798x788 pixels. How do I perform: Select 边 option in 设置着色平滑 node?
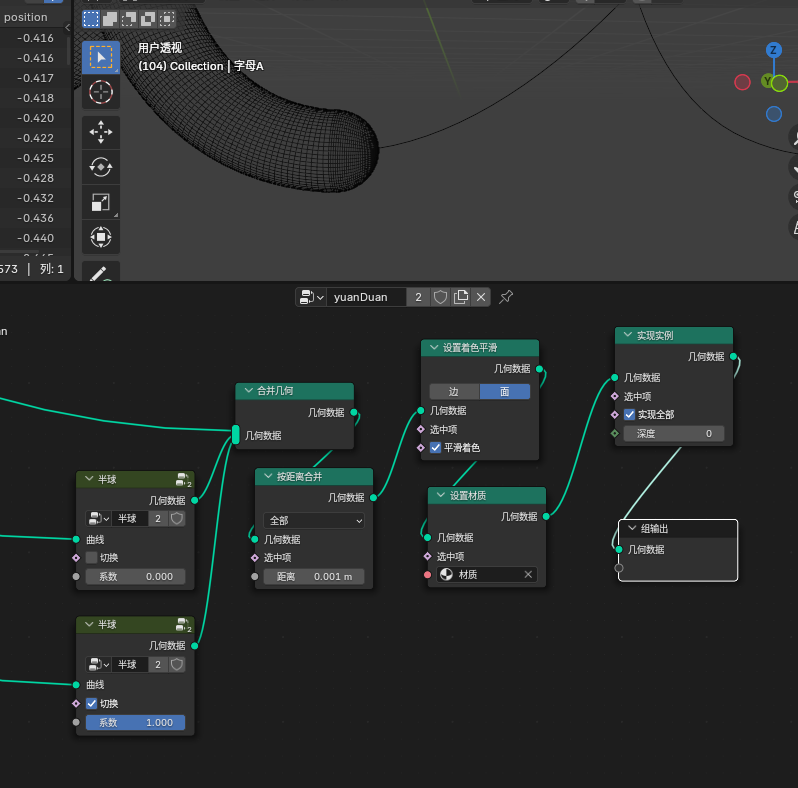pos(454,391)
